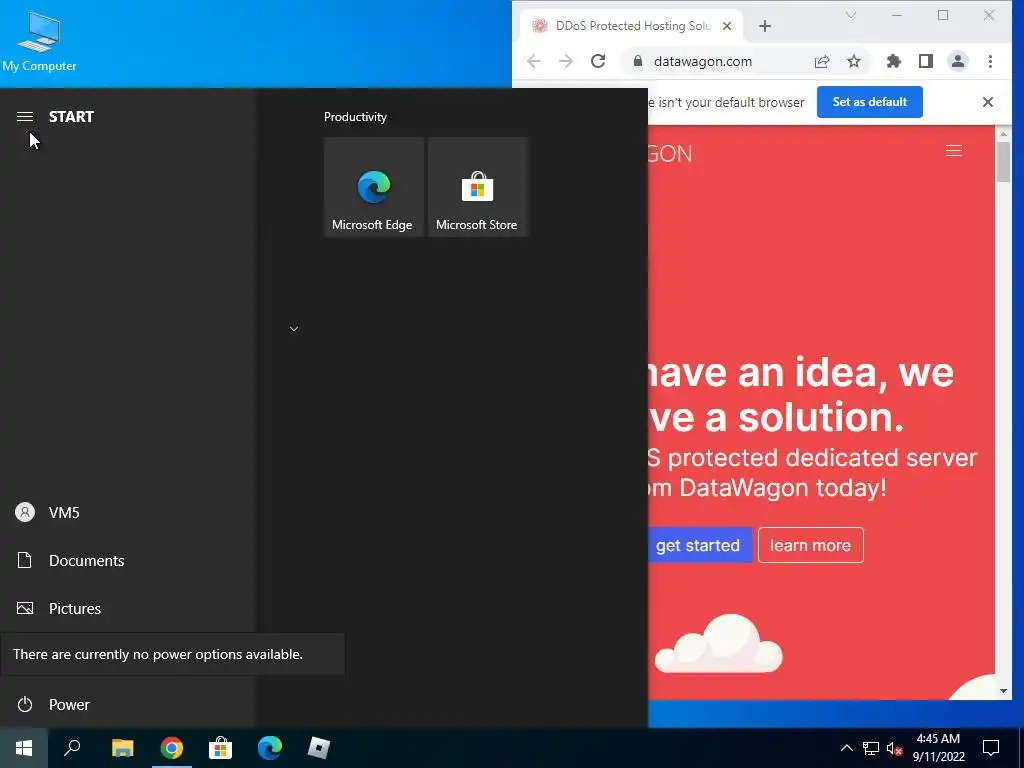Open Pictures from the Start menu
1024x768 pixels.
[127, 609]
